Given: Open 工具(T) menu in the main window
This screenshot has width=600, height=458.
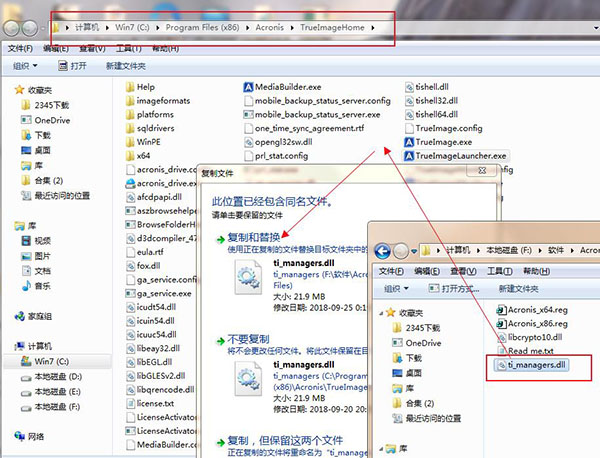Looking at the screenshot, I should coord(129,49).
